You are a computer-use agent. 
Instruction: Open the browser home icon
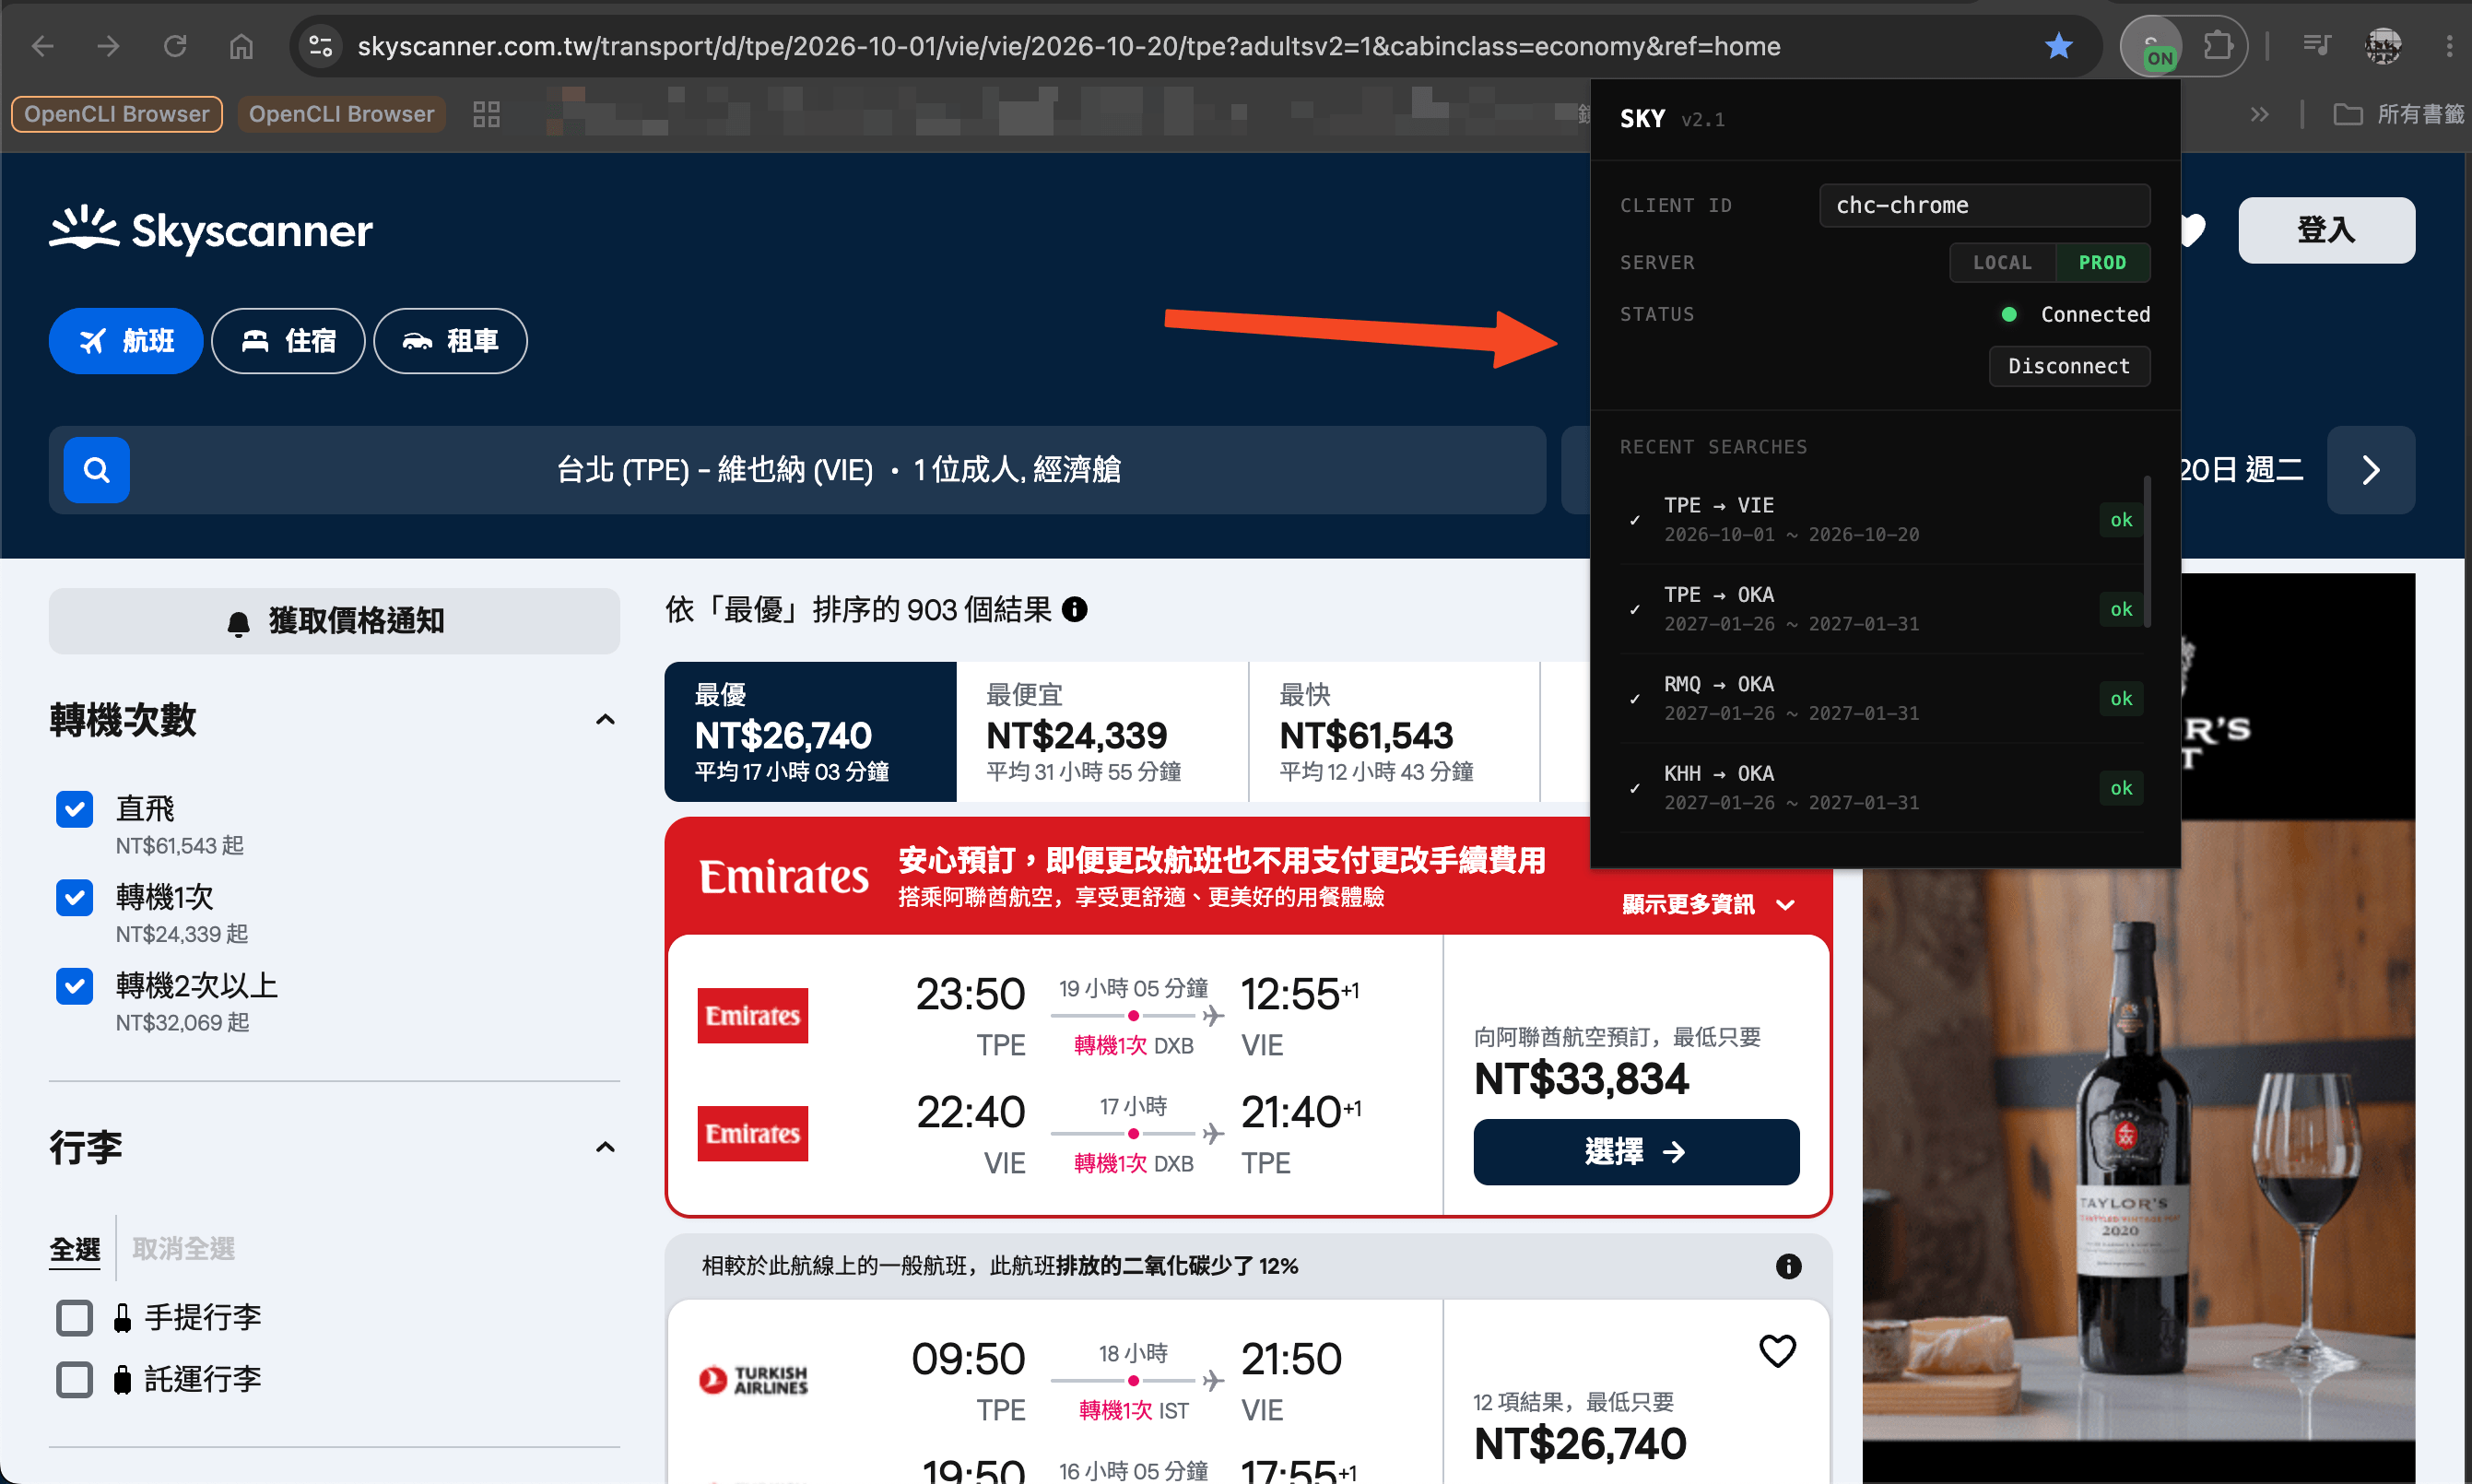241,46
